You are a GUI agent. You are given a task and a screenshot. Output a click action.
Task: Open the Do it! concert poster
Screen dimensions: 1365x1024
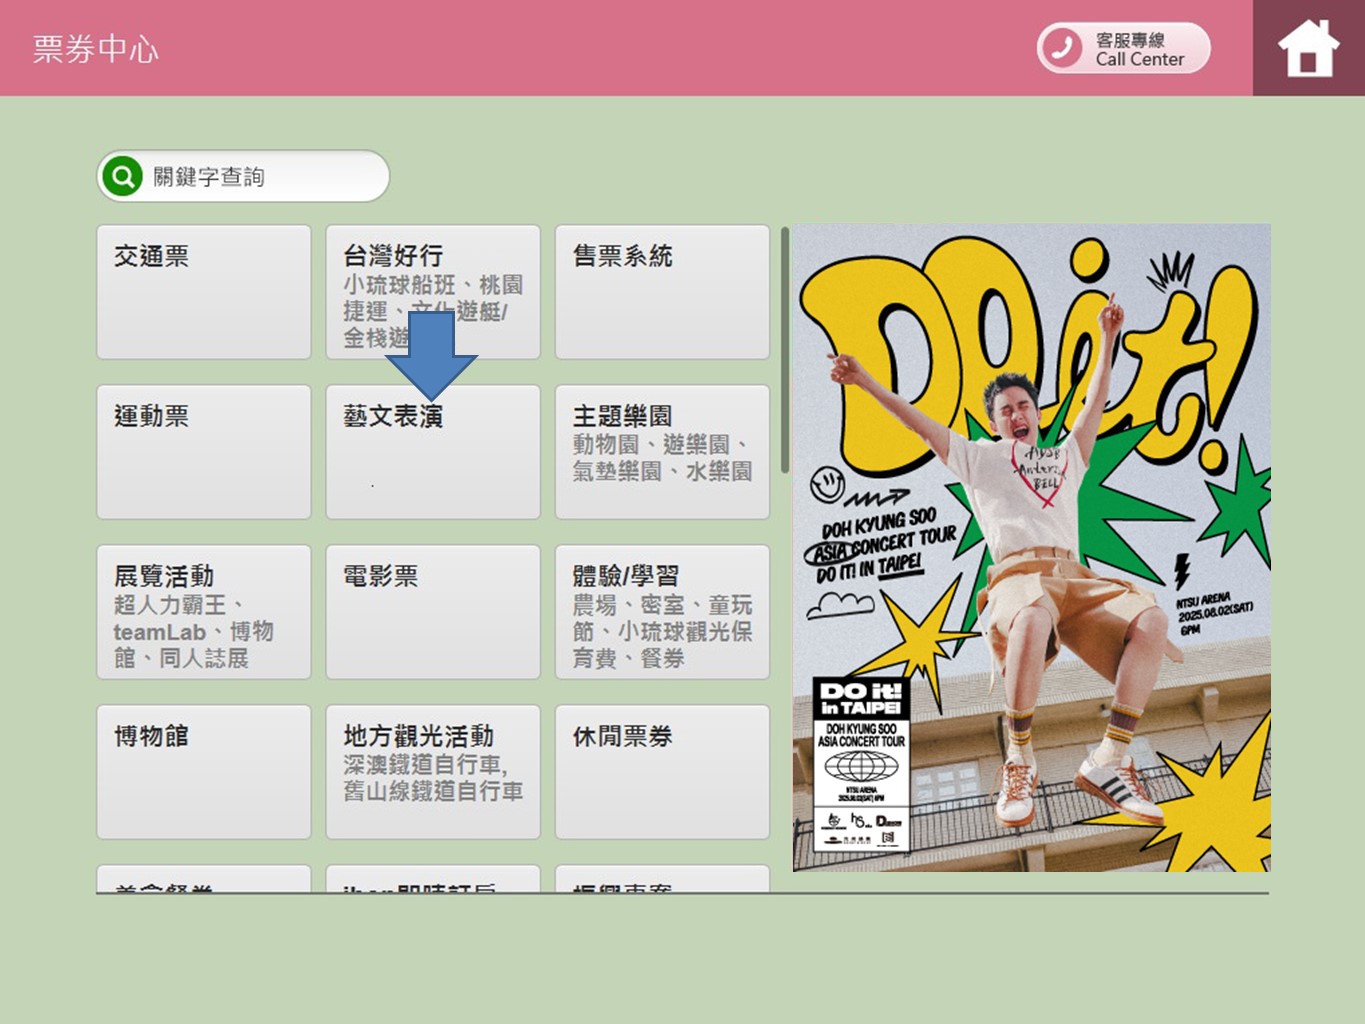pyautogui.click(x=1031, y=548)
